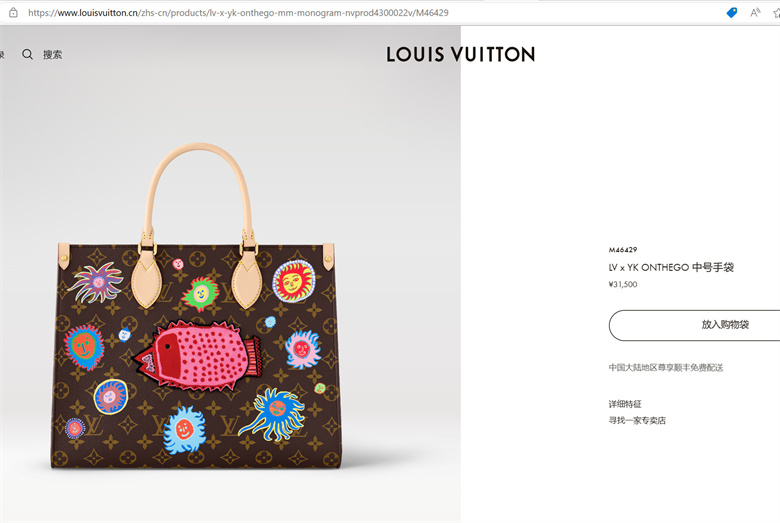Image resolution: width=780 pixels, height=523 pixels.
Task: Activate the Read aloud icon
Action: [x=755, y=13]
